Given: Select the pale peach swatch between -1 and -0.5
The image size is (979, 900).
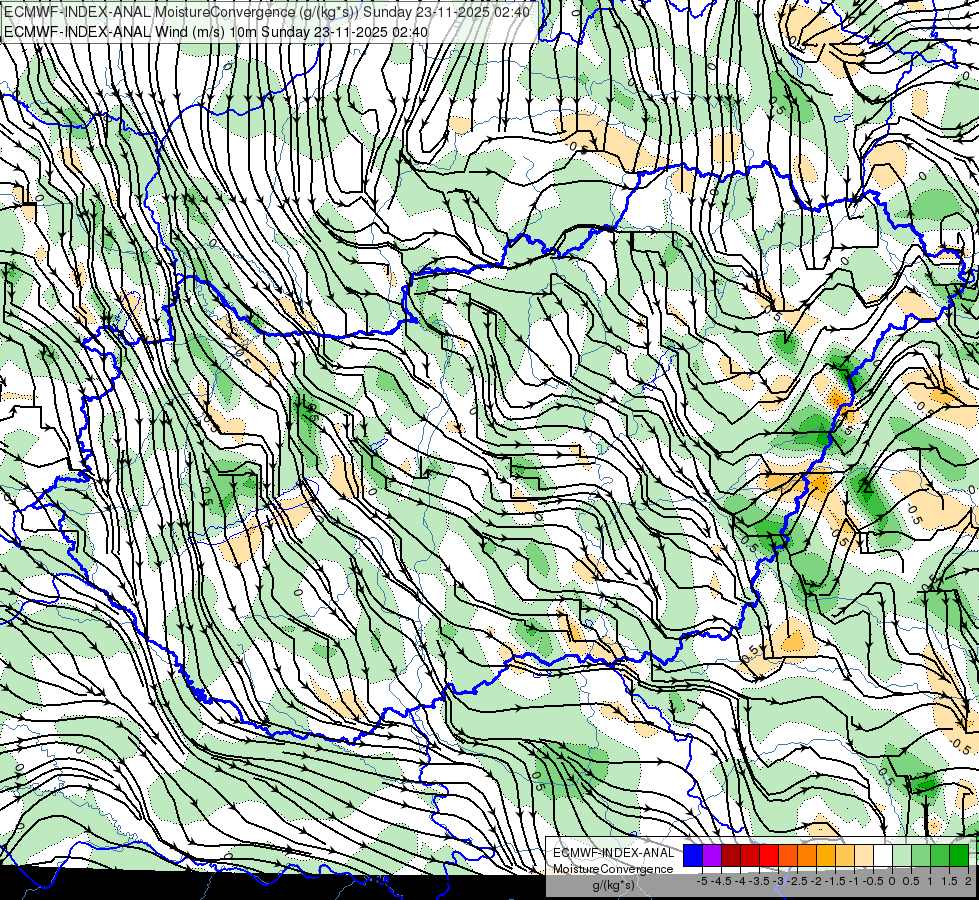Looking at the screenshot, I should (x=864, y=856).
